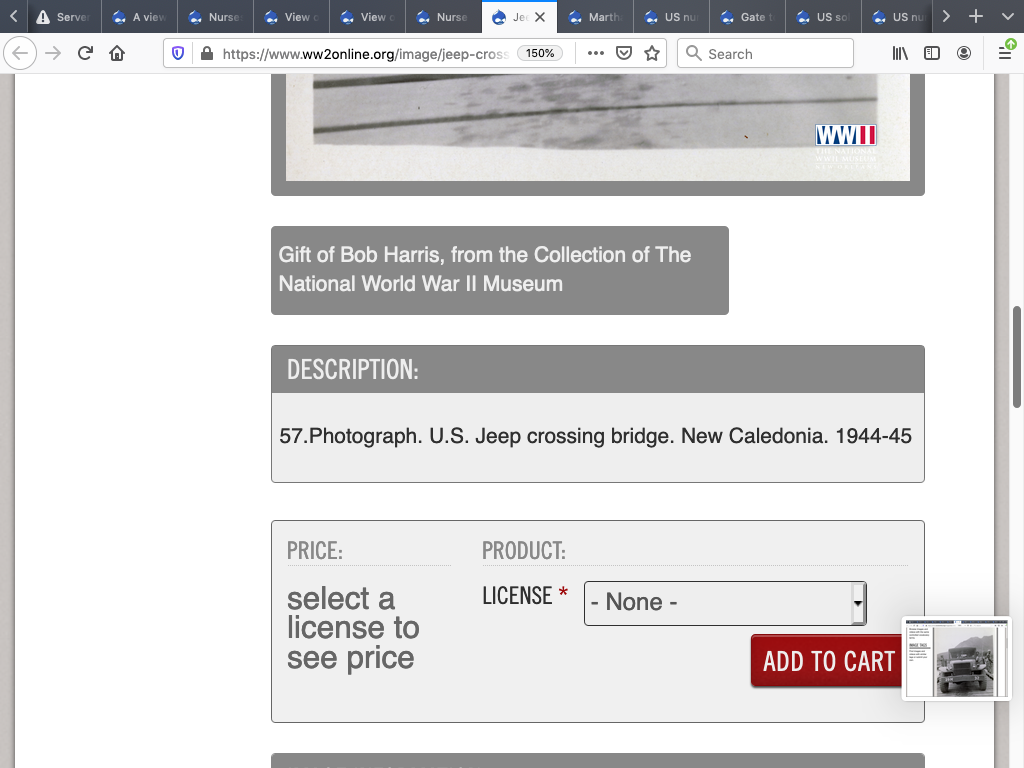Toggle the browser sidebar view
The height and width of the screenshot is (768, 1024).
[932, 53]
